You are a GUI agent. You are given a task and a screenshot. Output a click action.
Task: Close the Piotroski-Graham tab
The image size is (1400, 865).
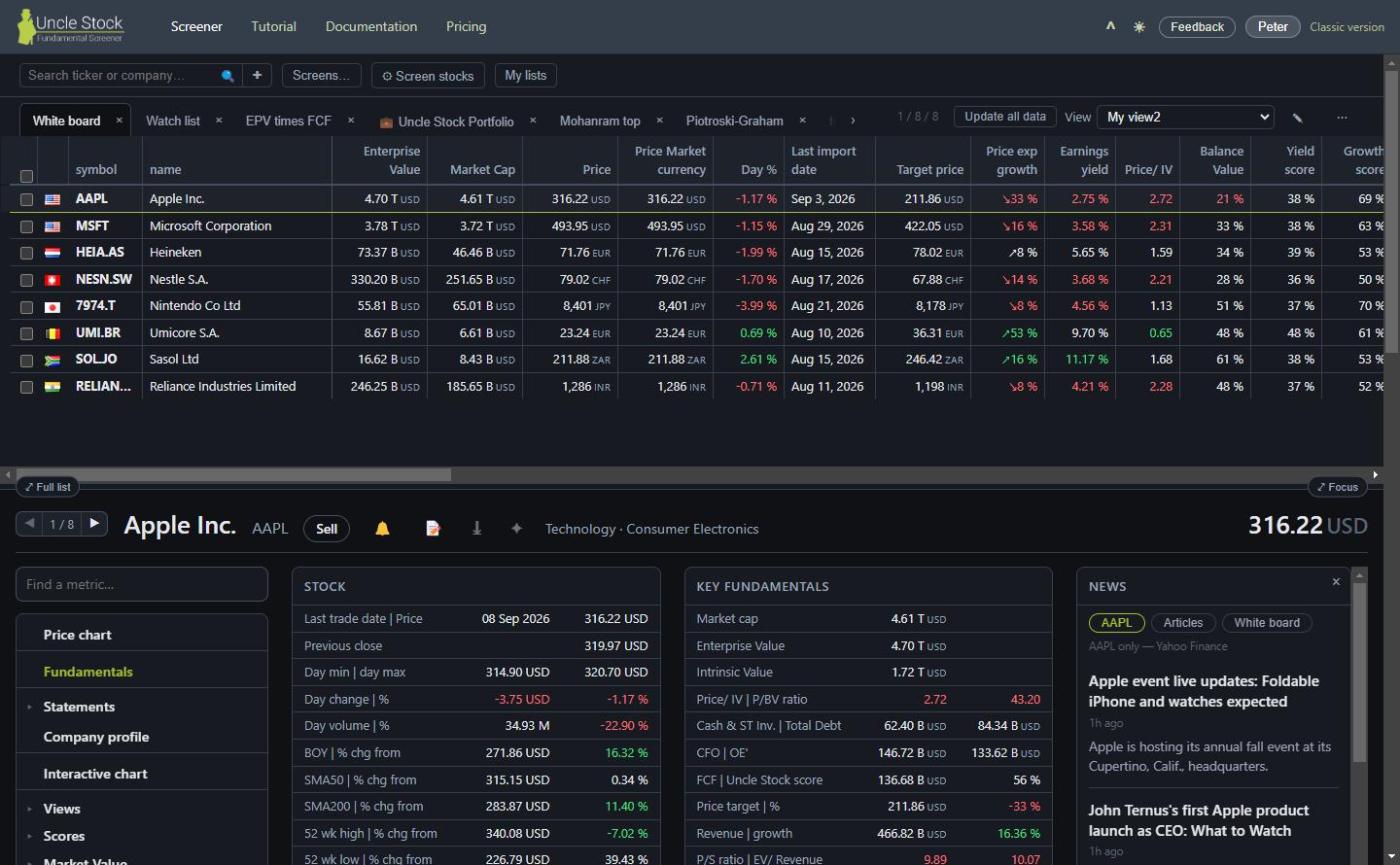[802, 120]
